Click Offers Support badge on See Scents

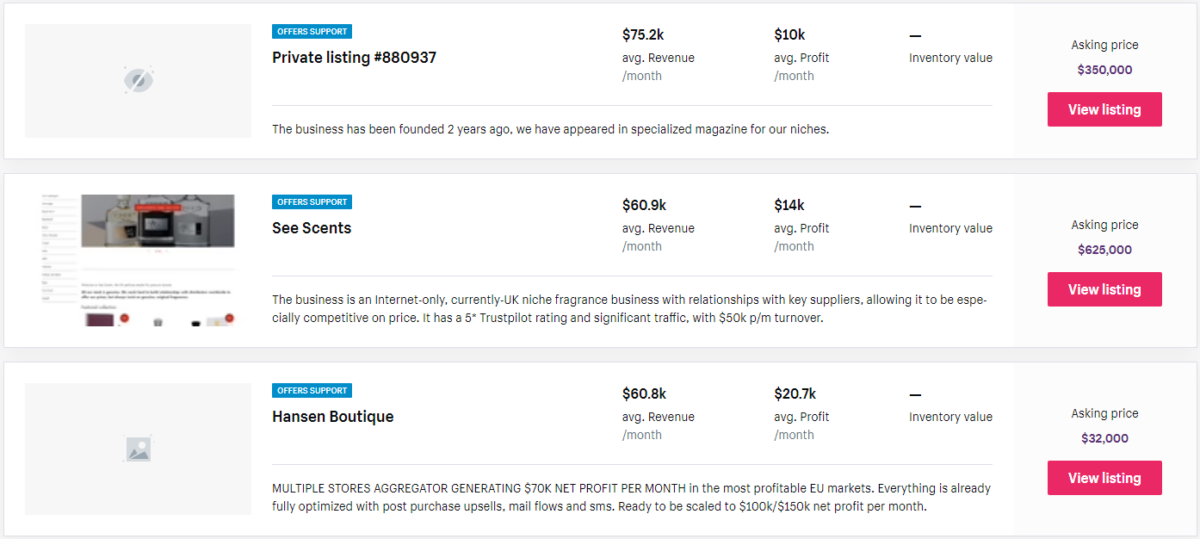point(312,202)
